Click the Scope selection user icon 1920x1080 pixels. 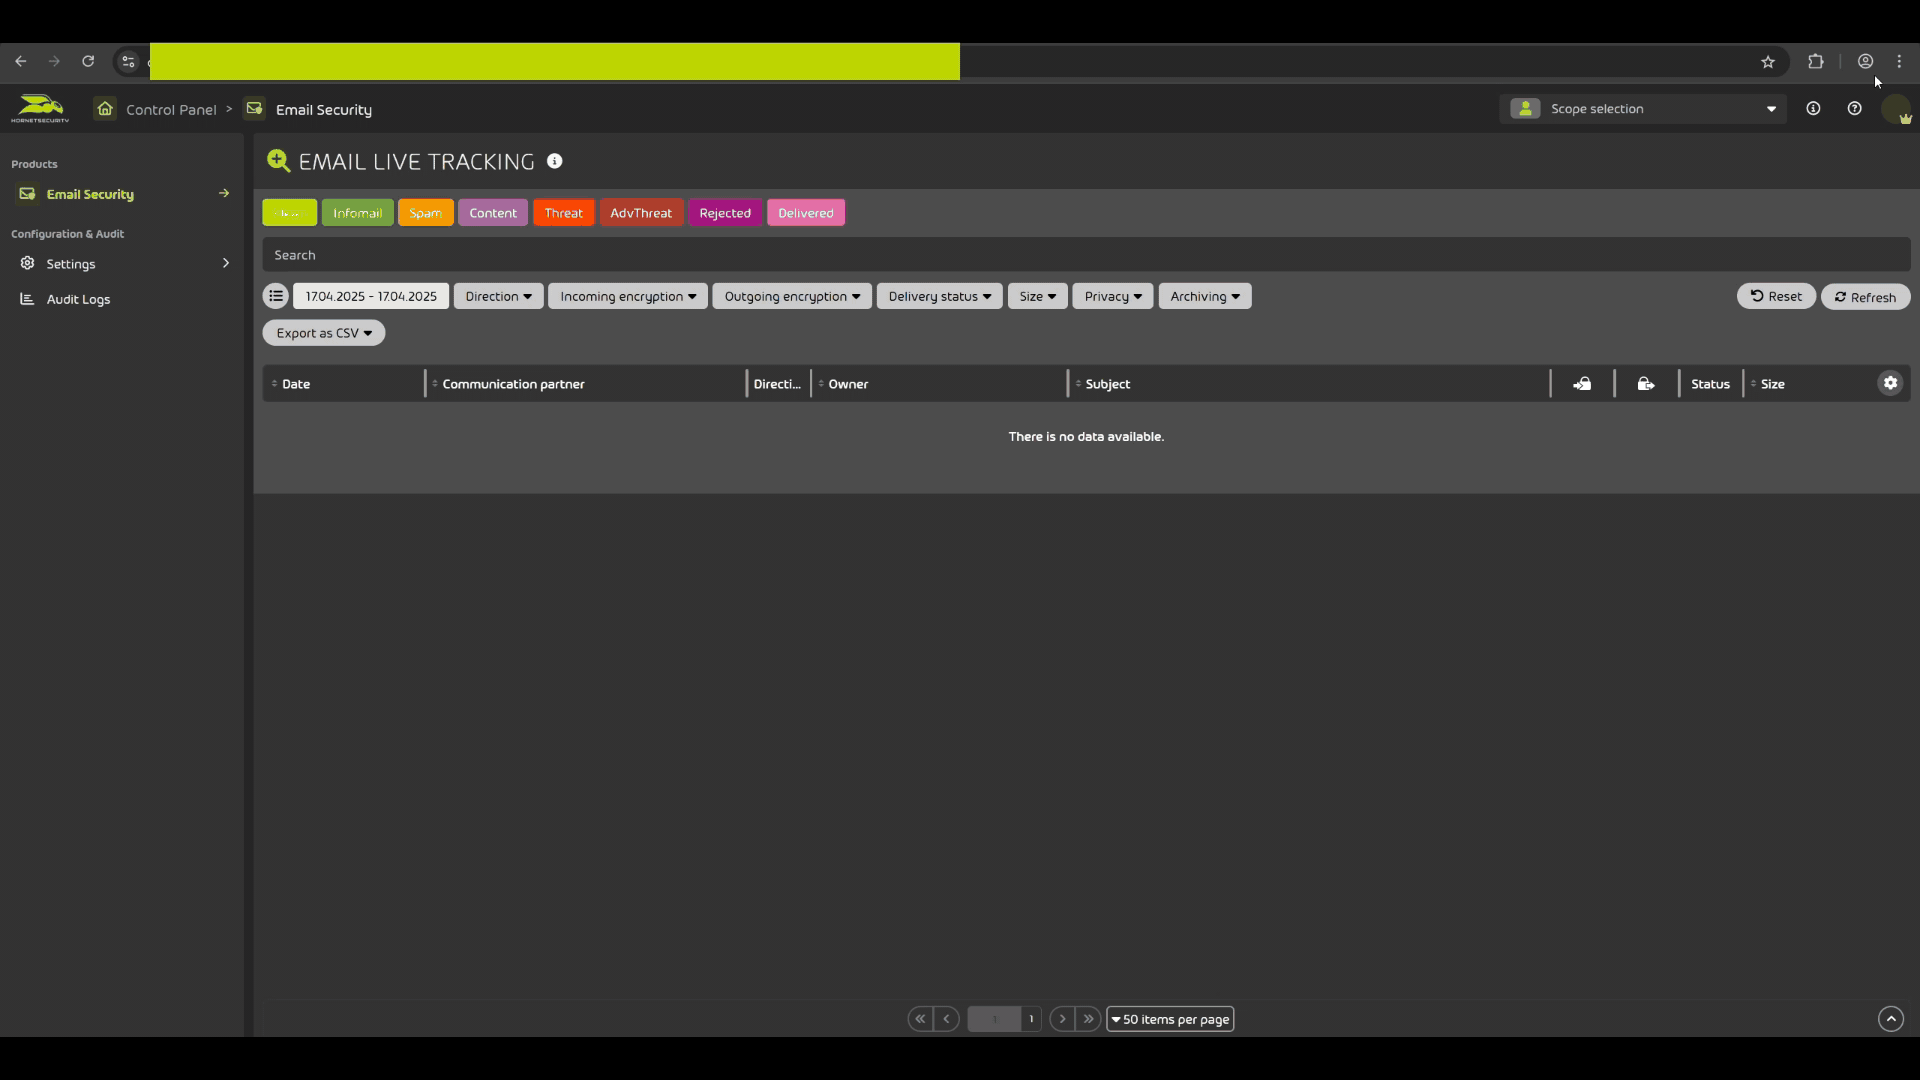coord(1525,108)
